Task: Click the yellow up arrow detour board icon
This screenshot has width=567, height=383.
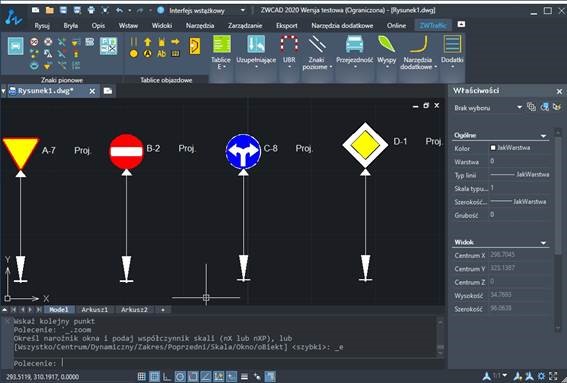Action: (x=148, y=42)
